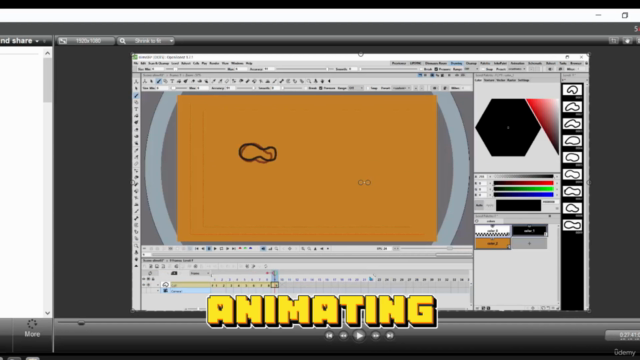Click Camtasia's large Play button

tap(359, 336)
